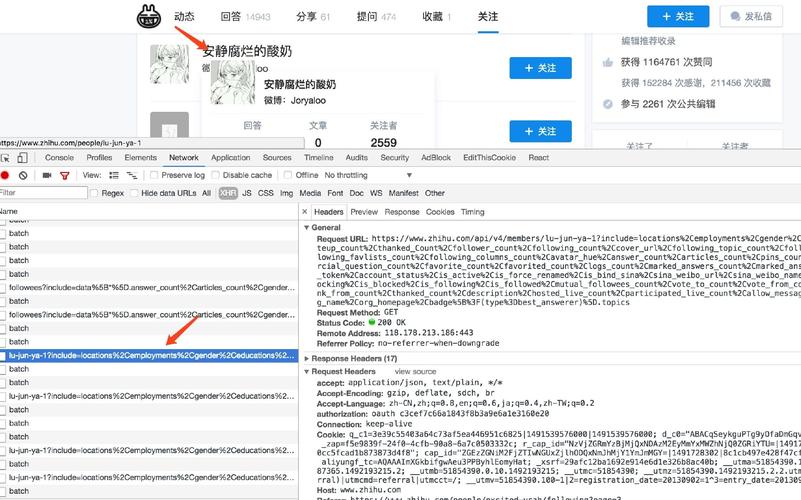Open 安静腐烂的酸奶 user name link
Screen dimensions: 801x500
pyautogui.click(x=247, y=51)
